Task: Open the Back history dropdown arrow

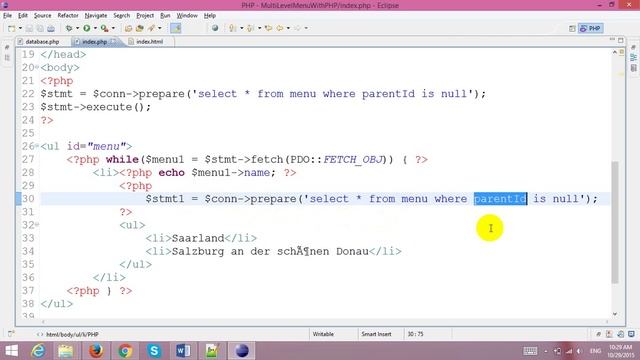Action: click(288, 28)
